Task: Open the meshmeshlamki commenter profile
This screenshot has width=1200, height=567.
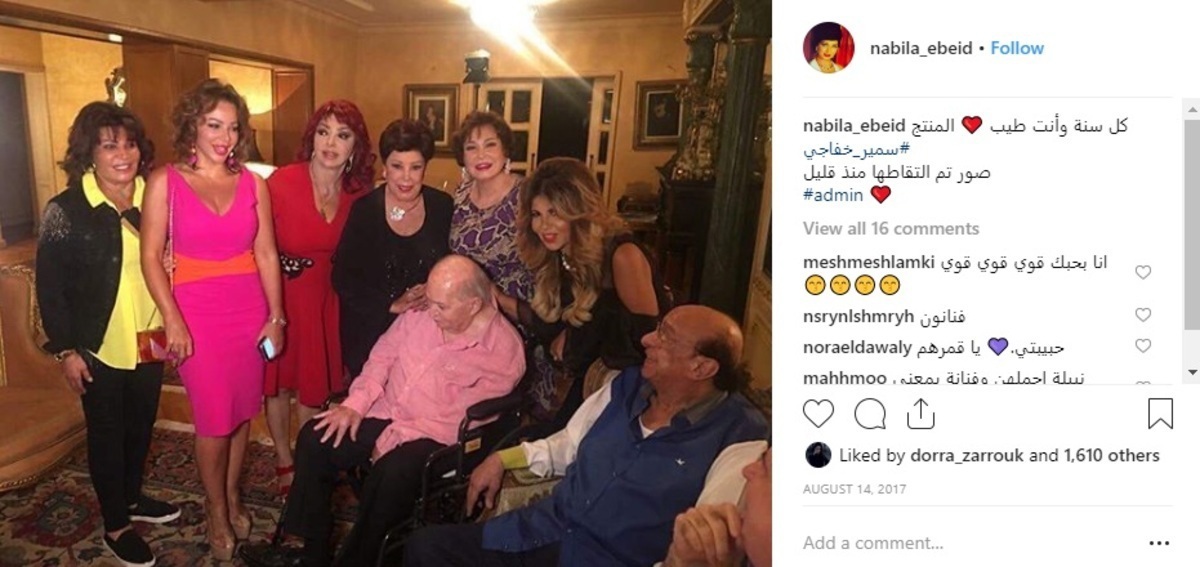Action: 866,262
